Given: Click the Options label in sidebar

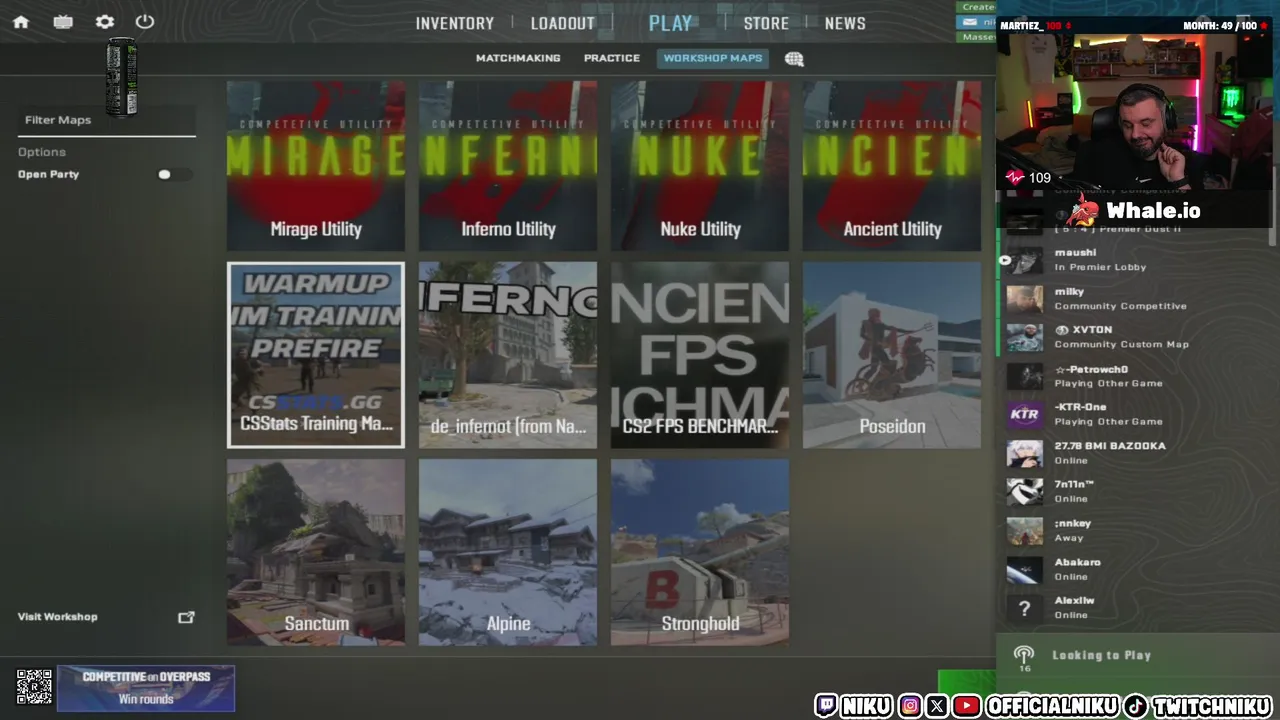Looking at the screenshot, I should coord(42,152).
